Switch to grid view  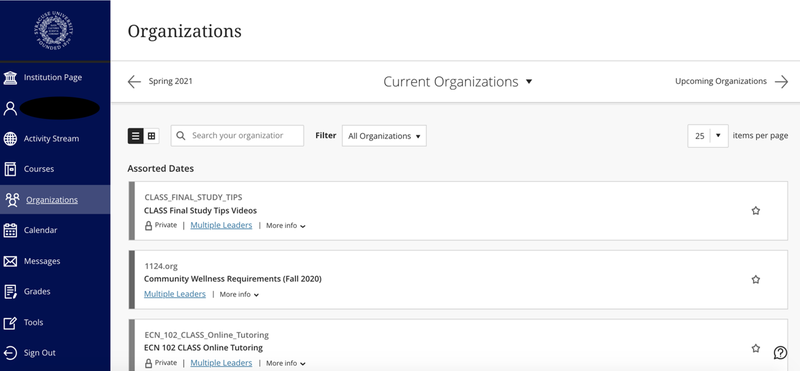click(x=152, y=136)
